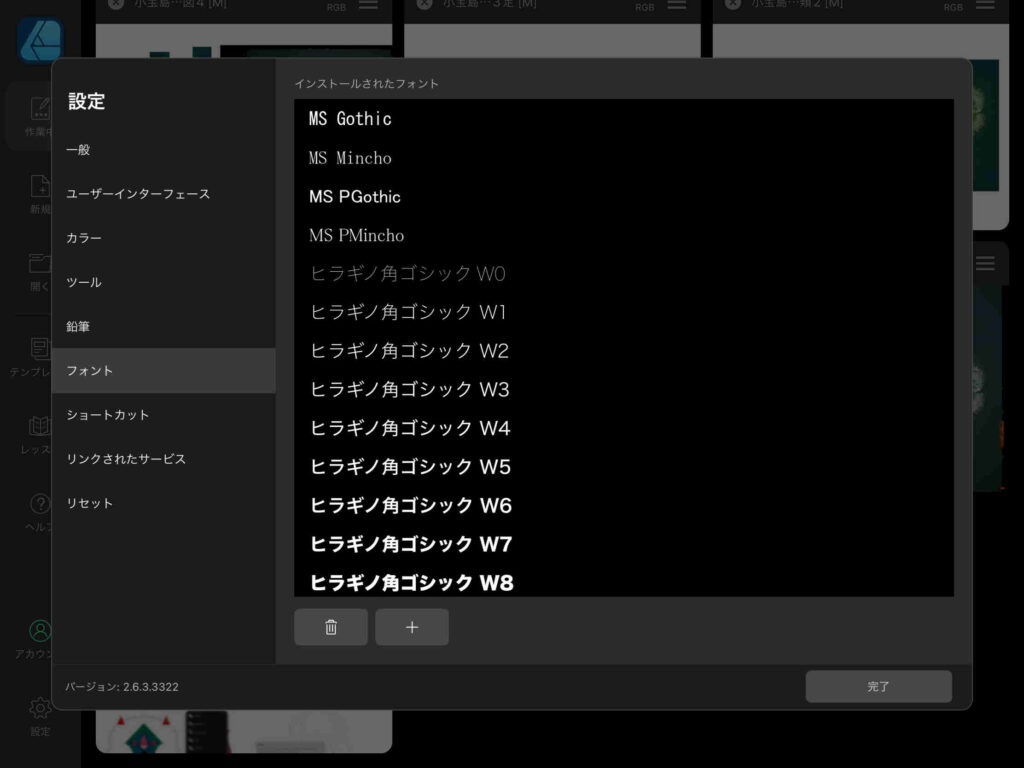Select MS PGothic font in list
Viewport: 1024px width, 768px height.
624,197
